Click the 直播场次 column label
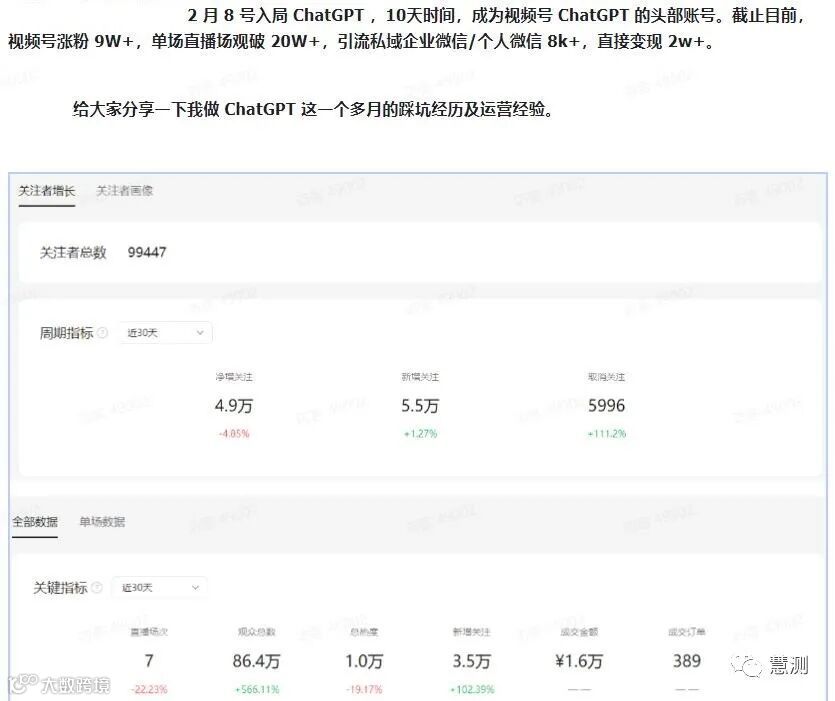 point(149,632)
